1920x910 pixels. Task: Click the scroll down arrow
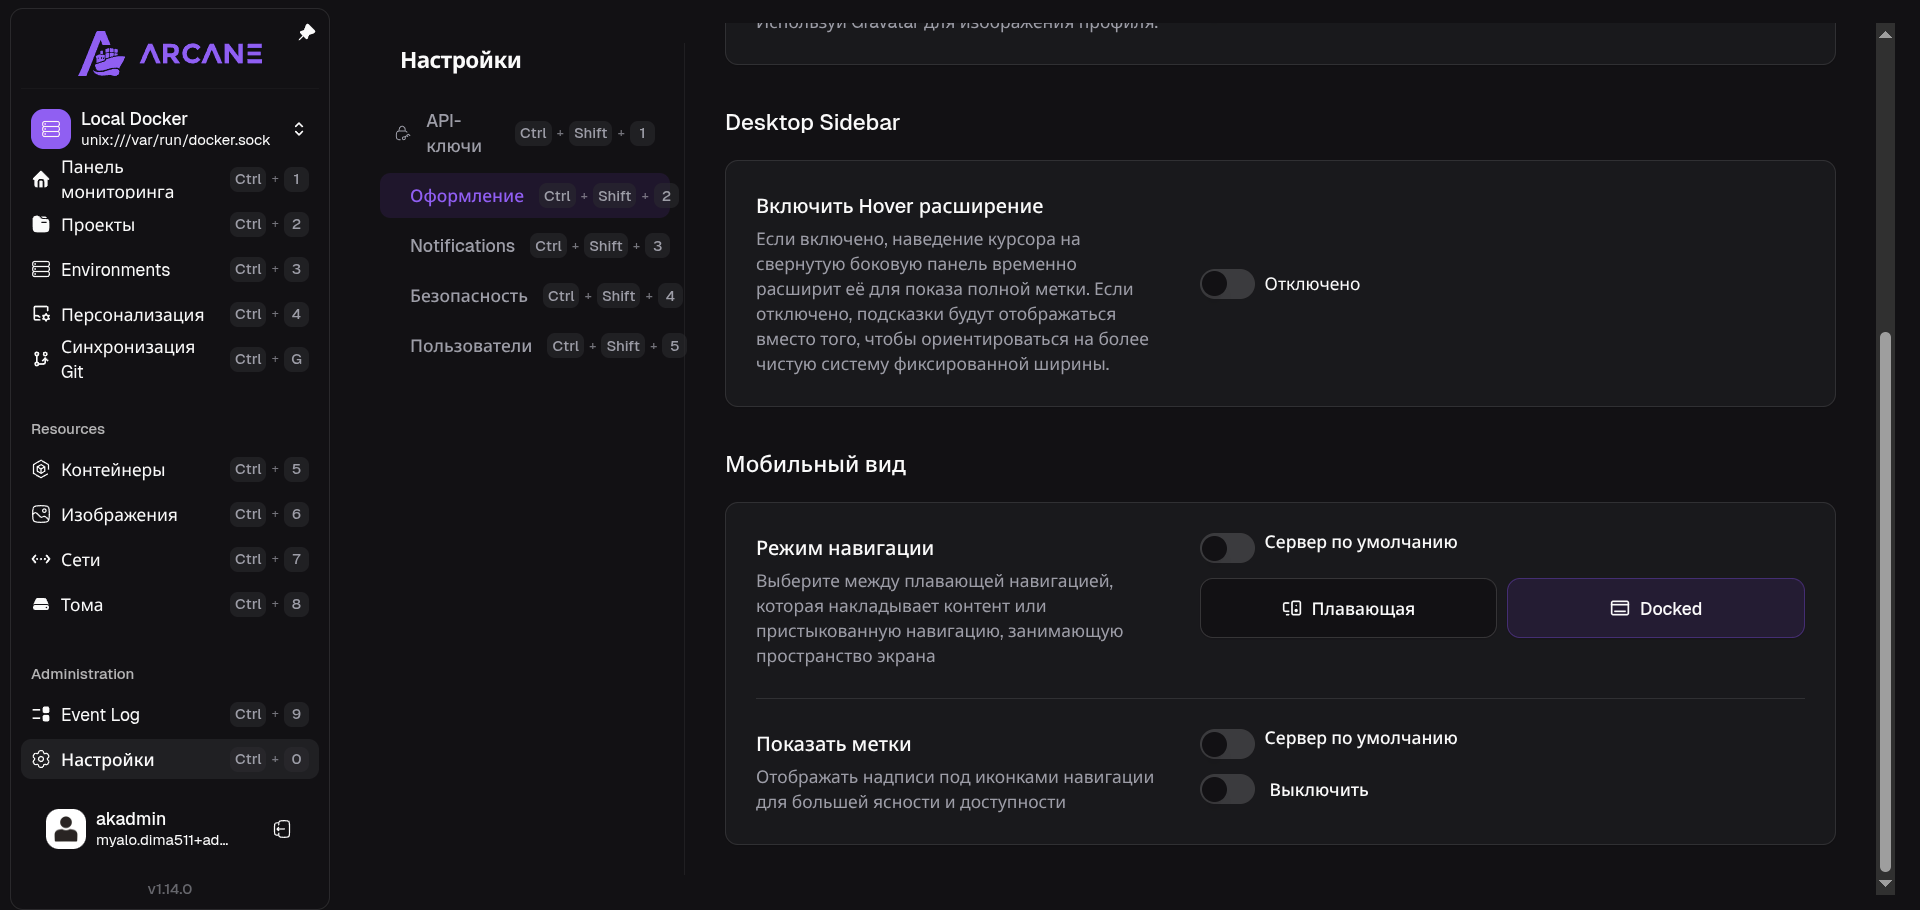click(1885, 884)
